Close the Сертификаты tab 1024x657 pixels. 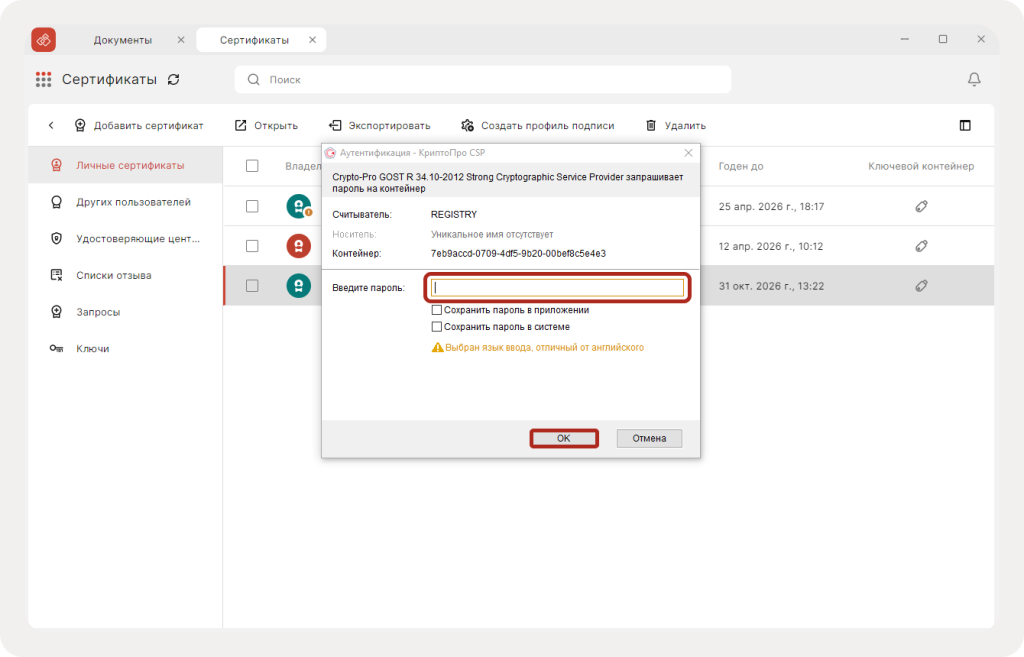(x=312, y=40)
